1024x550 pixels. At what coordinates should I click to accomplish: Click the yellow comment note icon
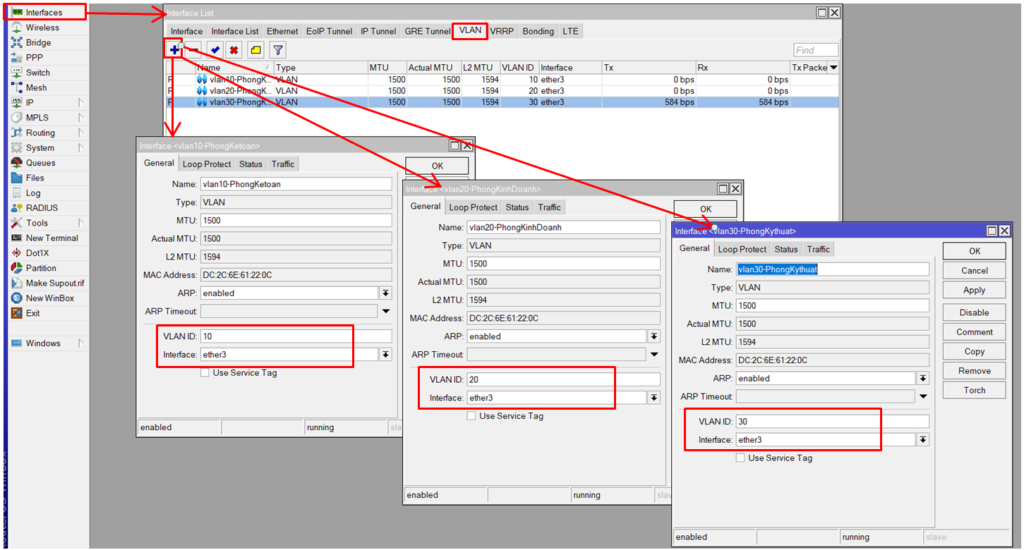[x=256, y=50]
